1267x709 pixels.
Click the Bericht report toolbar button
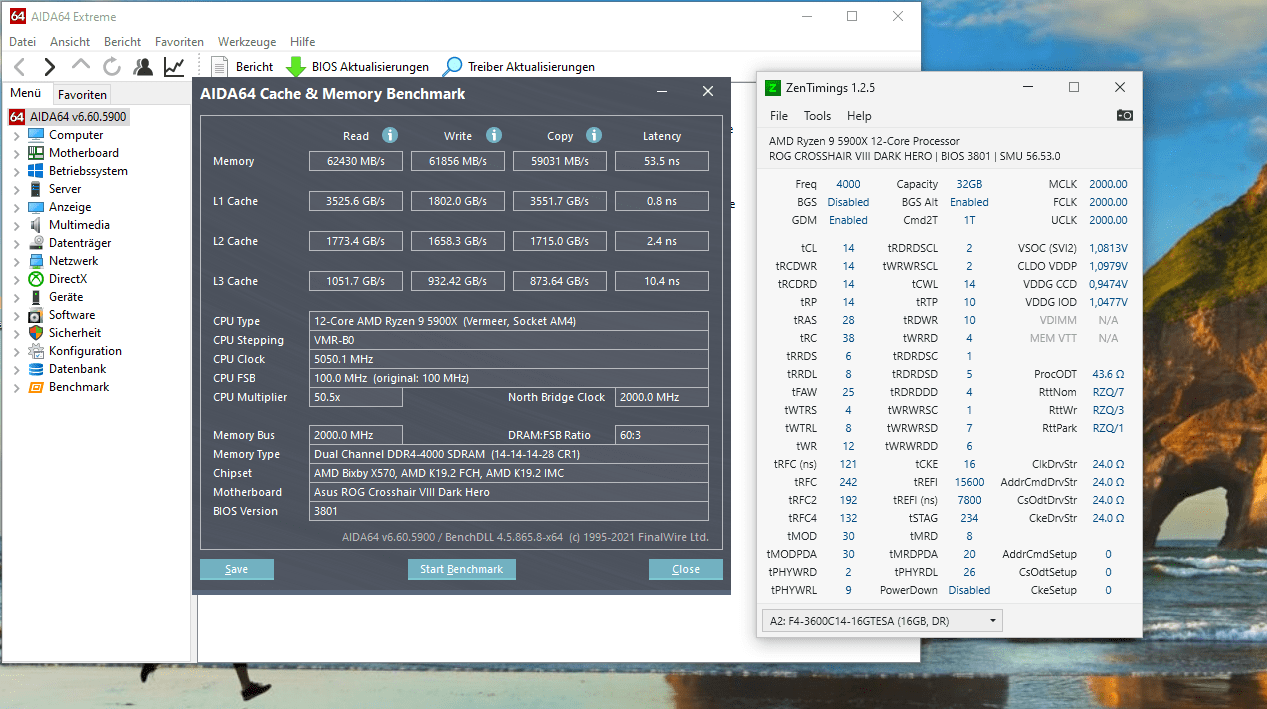click(242, 67)
